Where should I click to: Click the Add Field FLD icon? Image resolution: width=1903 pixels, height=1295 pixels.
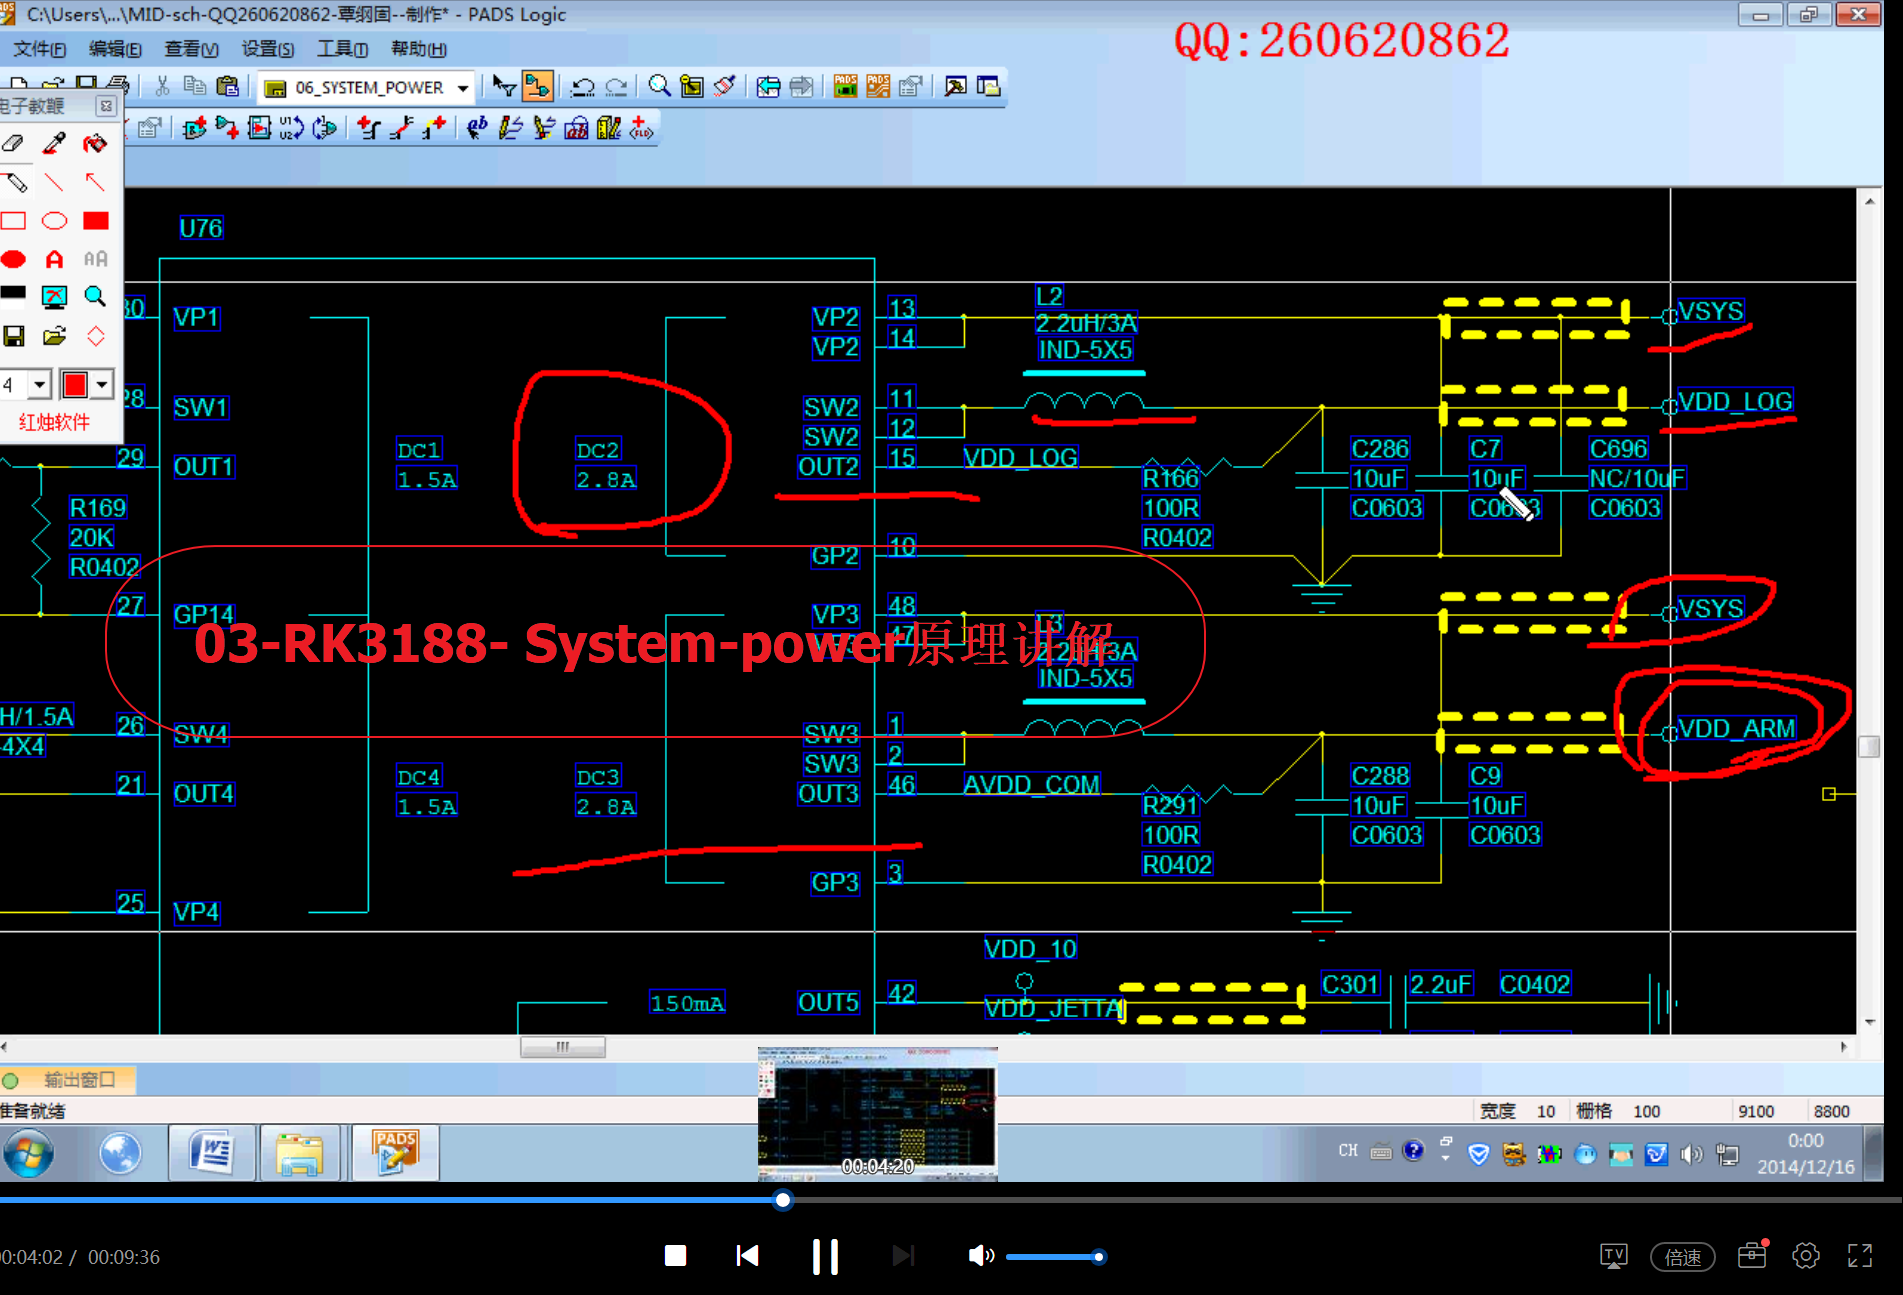tap(641, 128)
